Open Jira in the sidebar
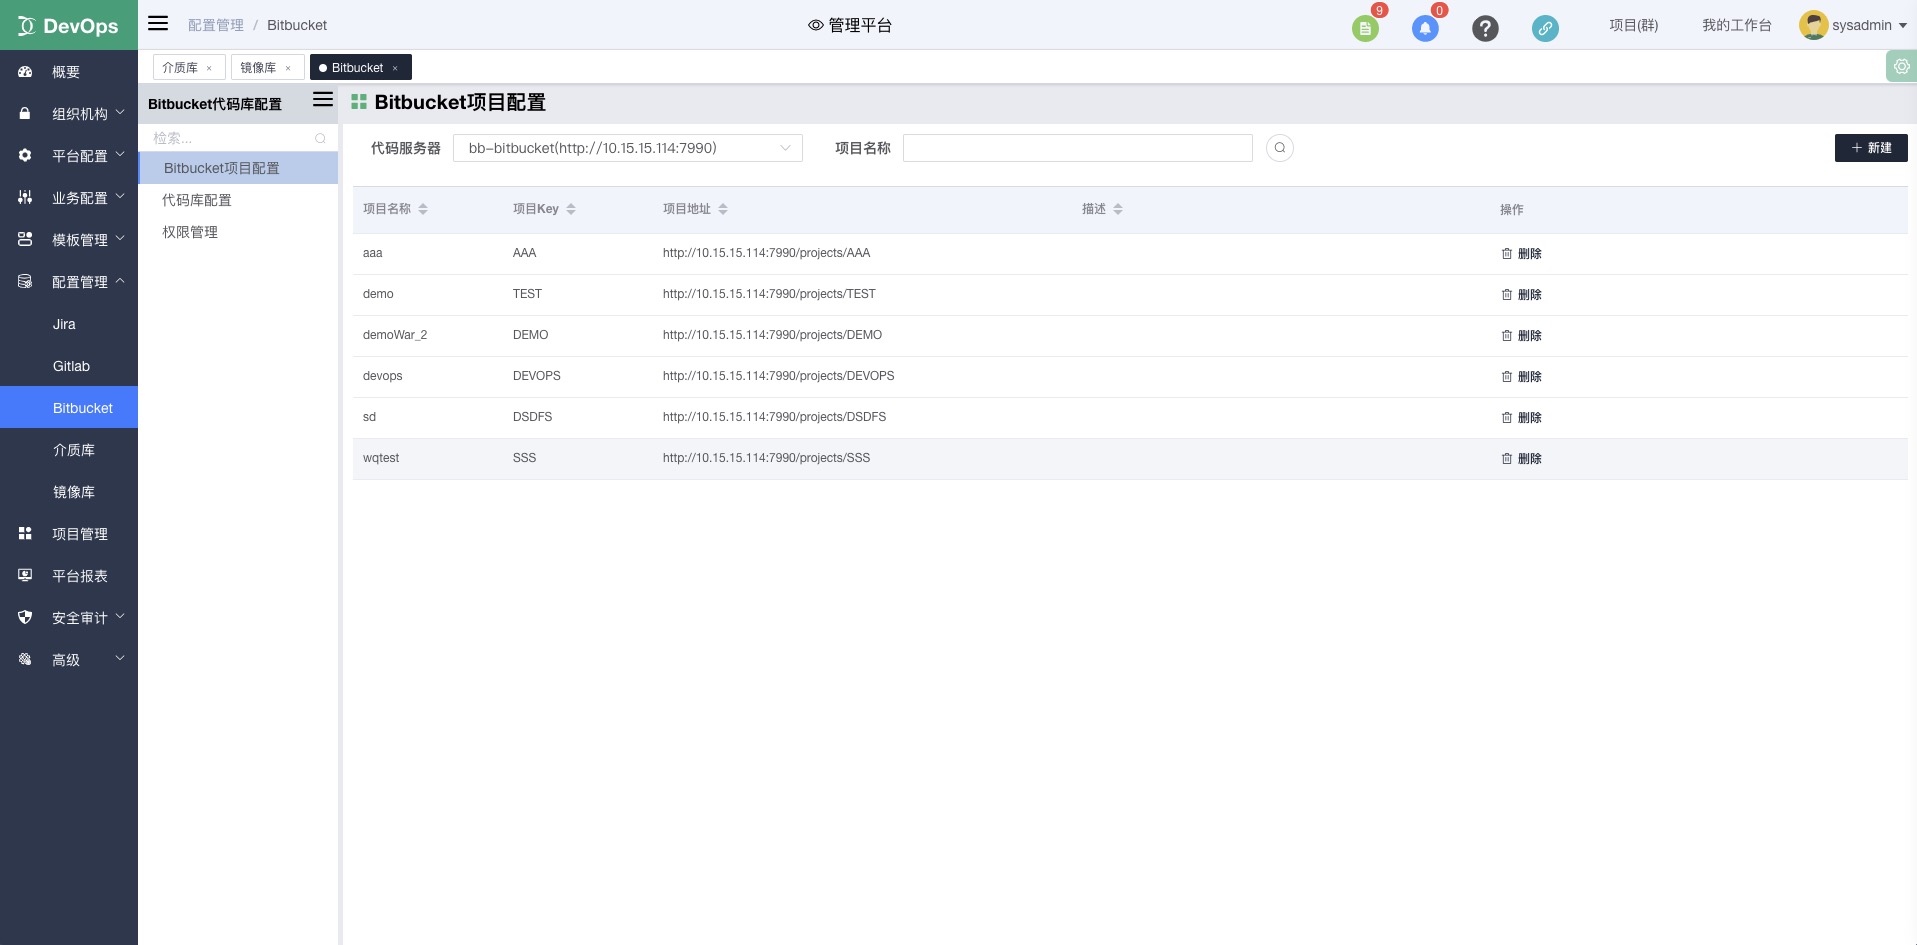The image size is (1917, 945). coord(69,324)
